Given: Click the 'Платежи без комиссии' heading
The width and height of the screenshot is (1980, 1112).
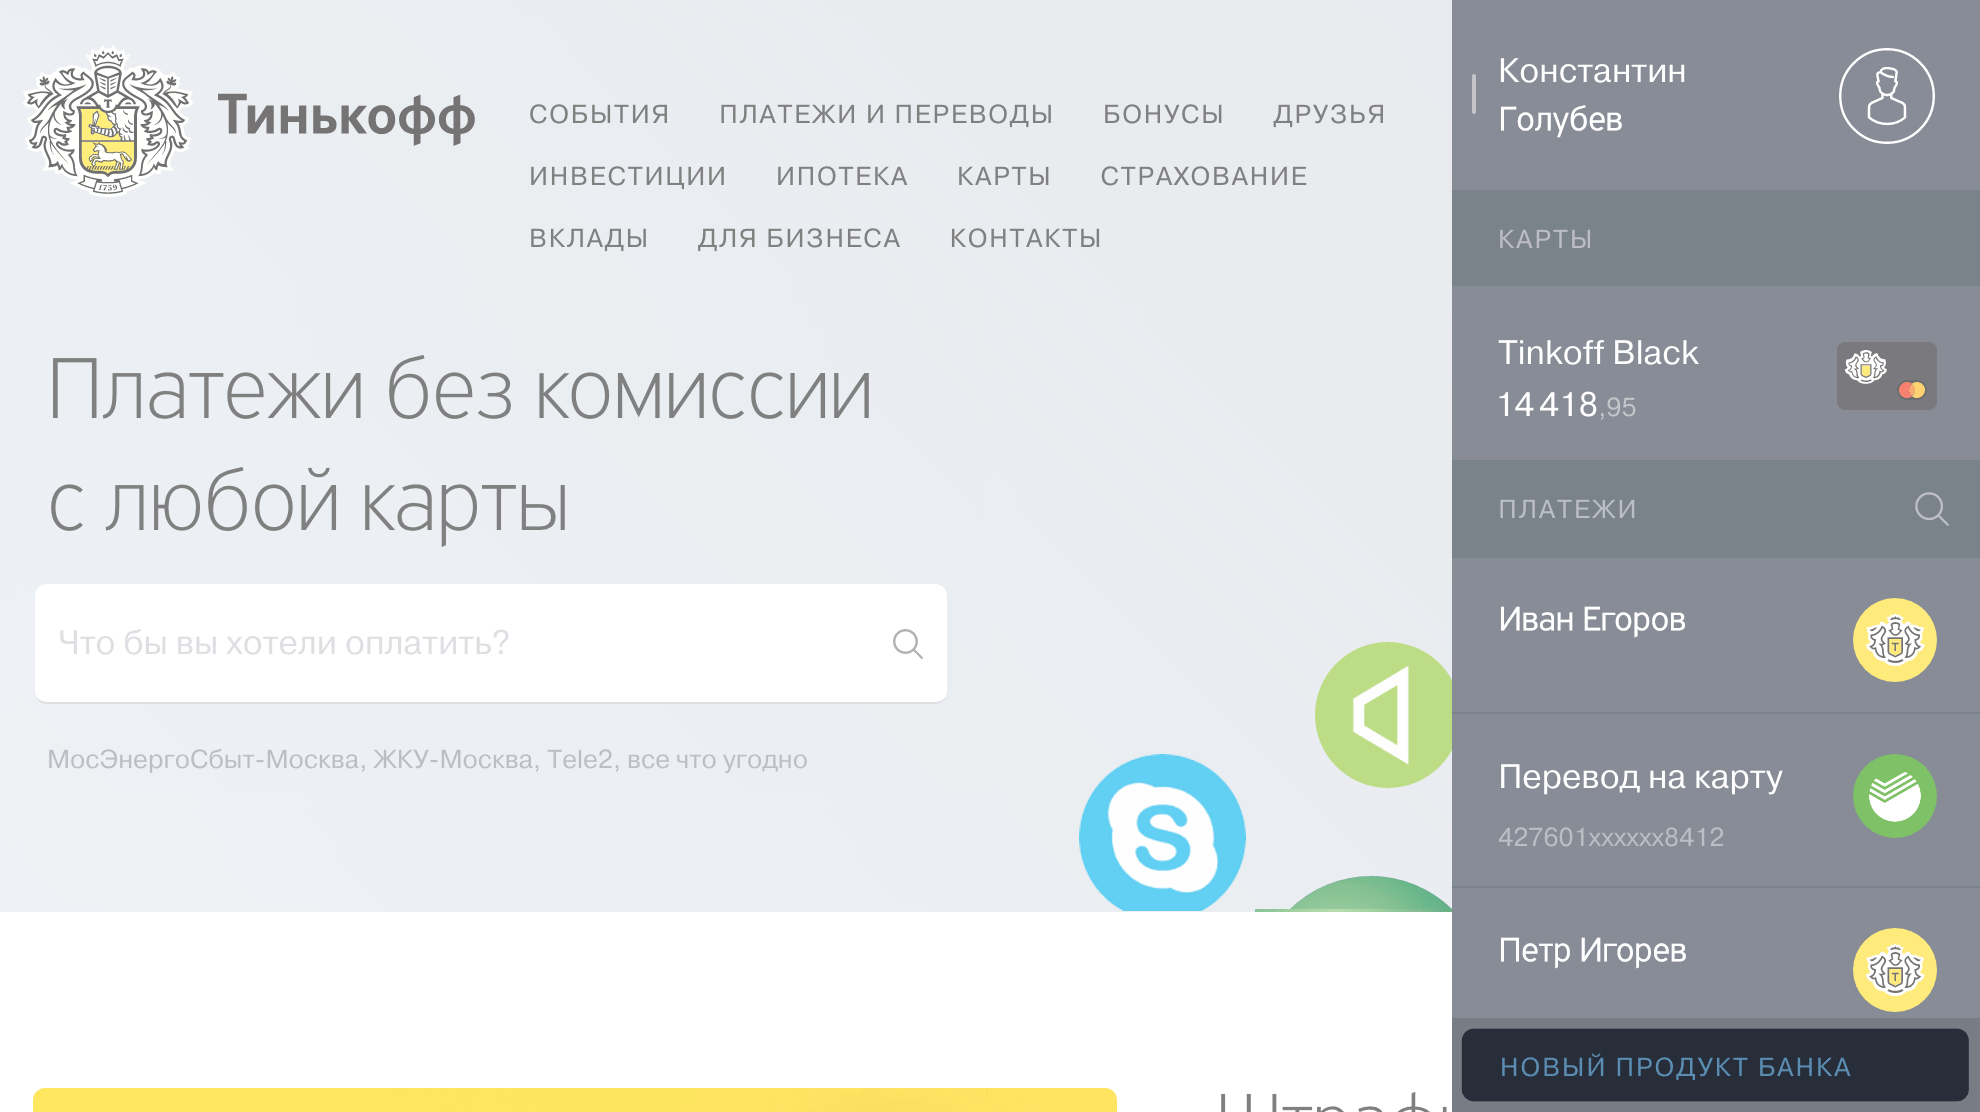Looking at the screenshot, I should (x=460, y=390).
